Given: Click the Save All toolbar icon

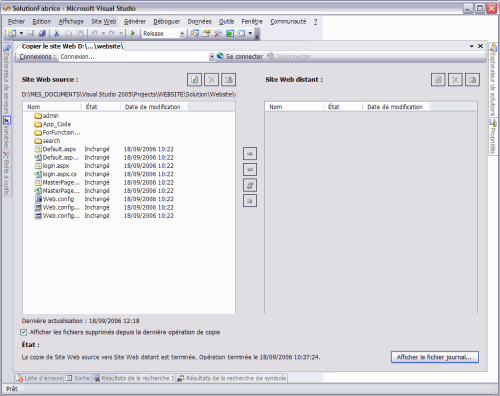Looking at the screenshot, I should coord(42,33).
